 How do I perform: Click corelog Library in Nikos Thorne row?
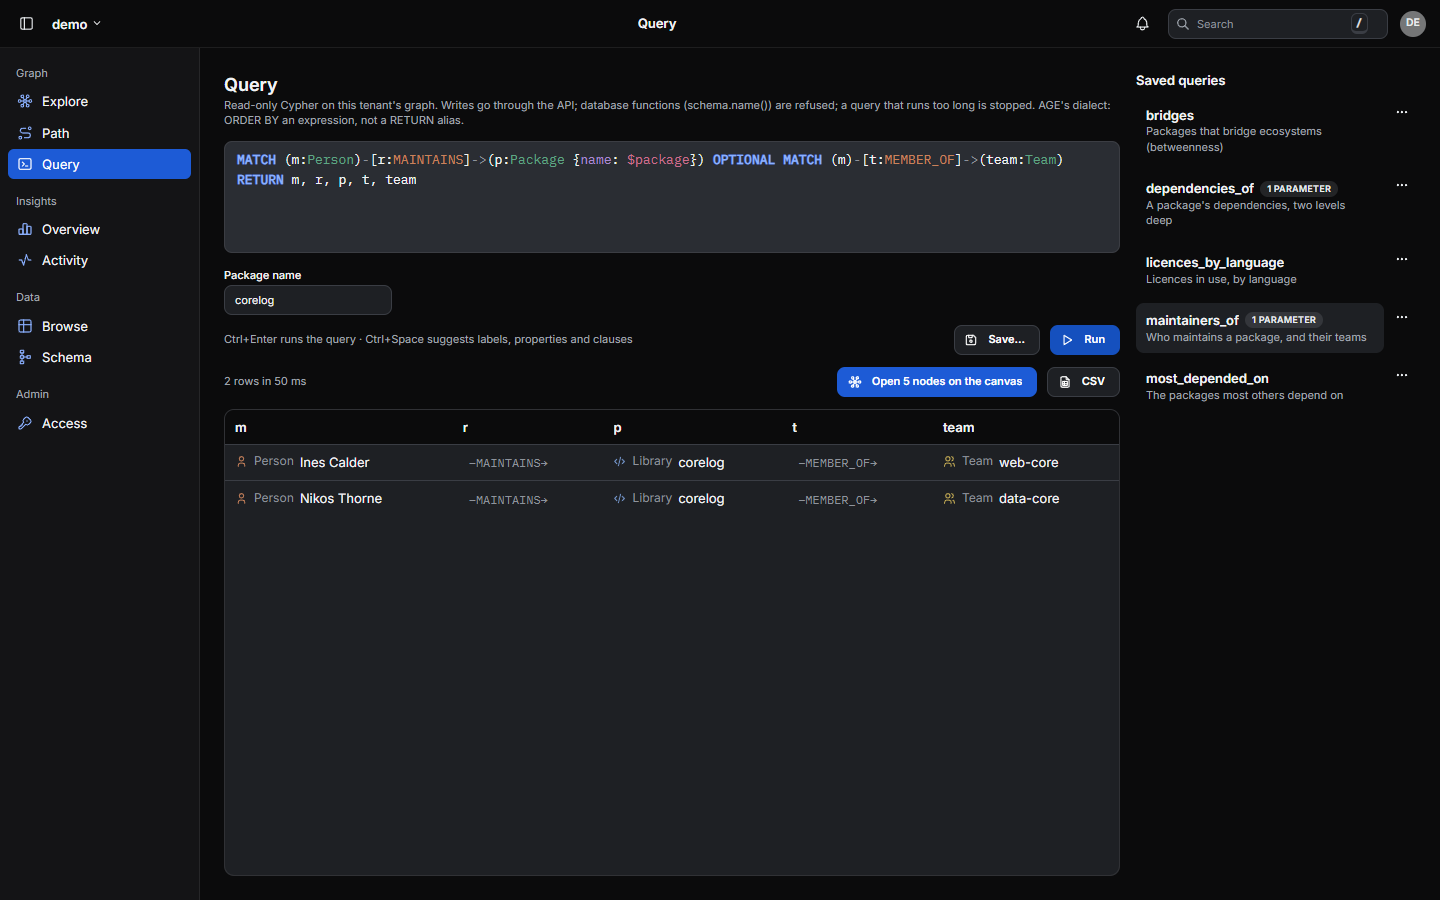[669, 498]
